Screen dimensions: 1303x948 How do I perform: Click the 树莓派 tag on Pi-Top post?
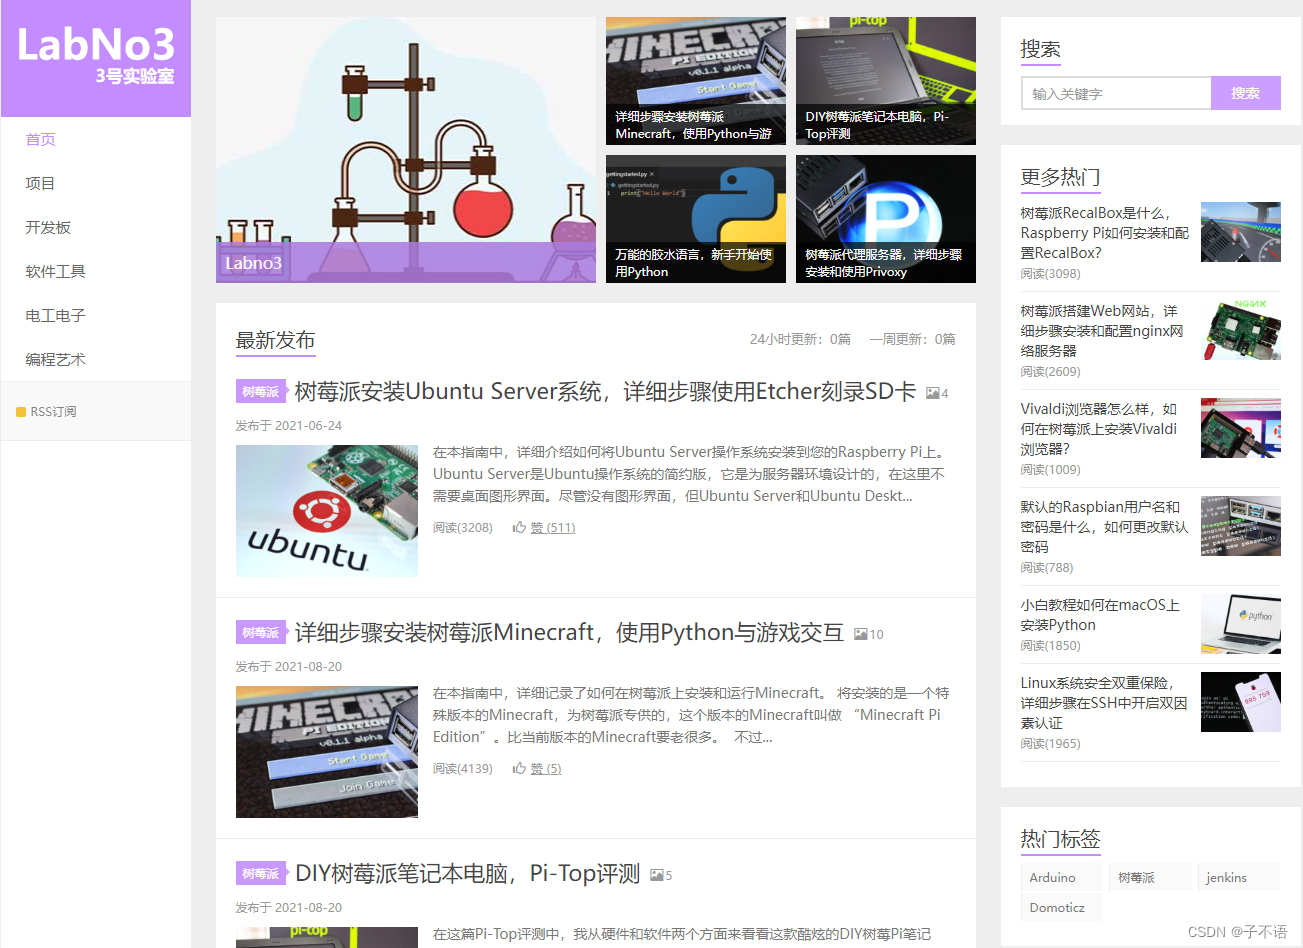point(261,874)
